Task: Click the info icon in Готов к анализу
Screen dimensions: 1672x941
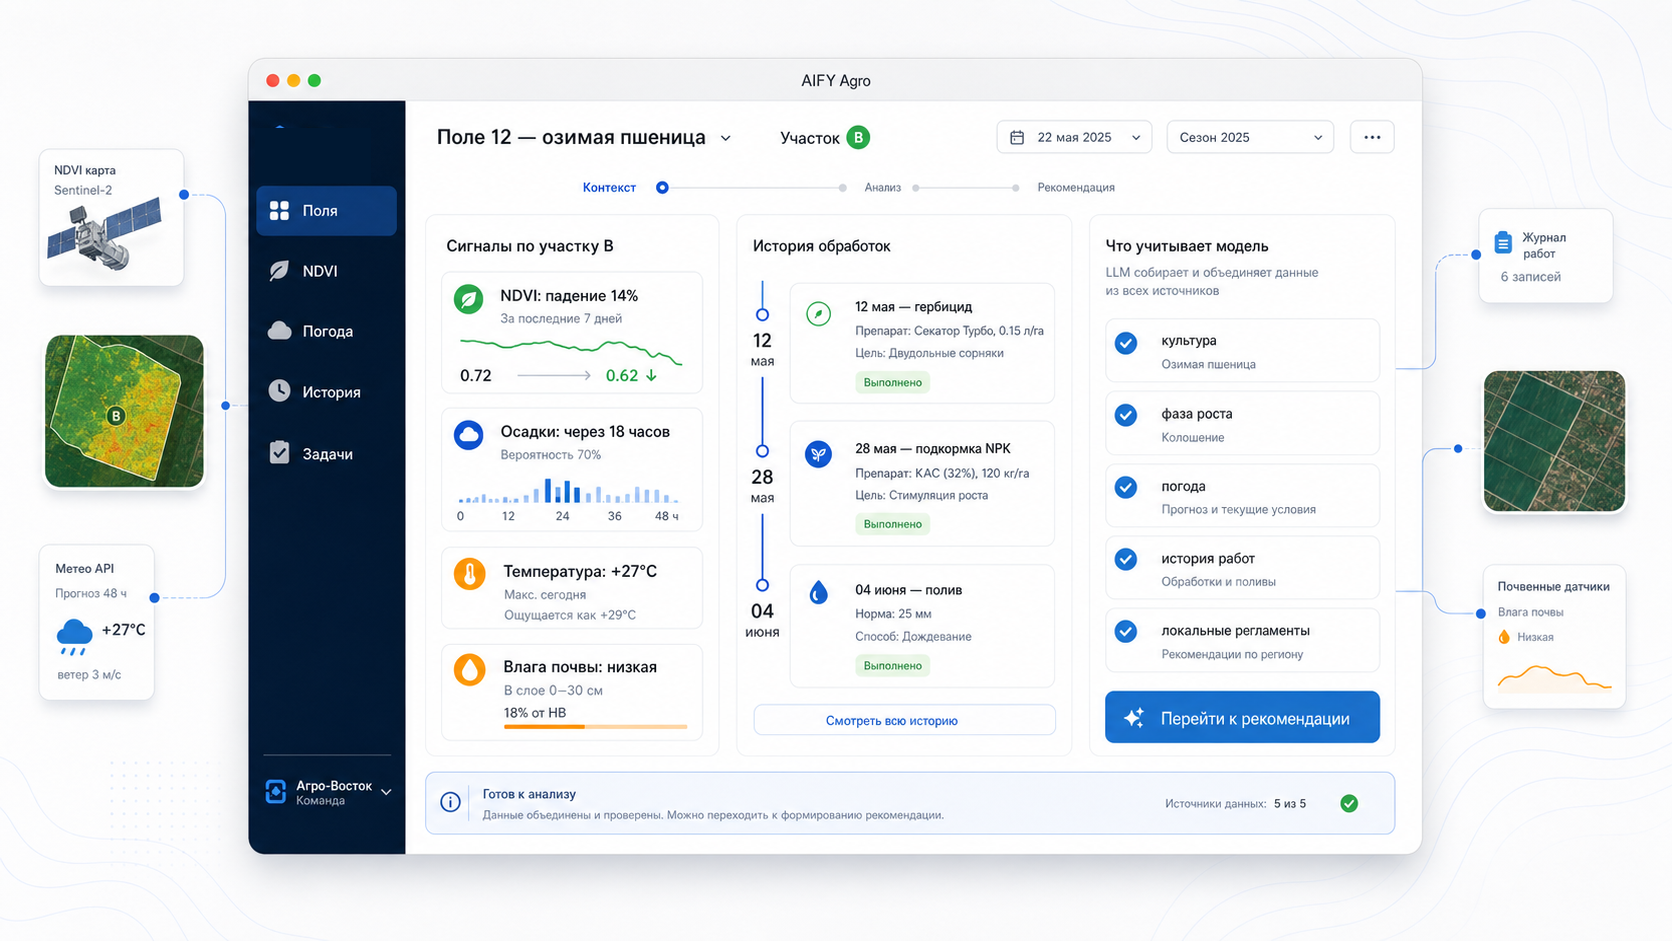Action: 451,803
